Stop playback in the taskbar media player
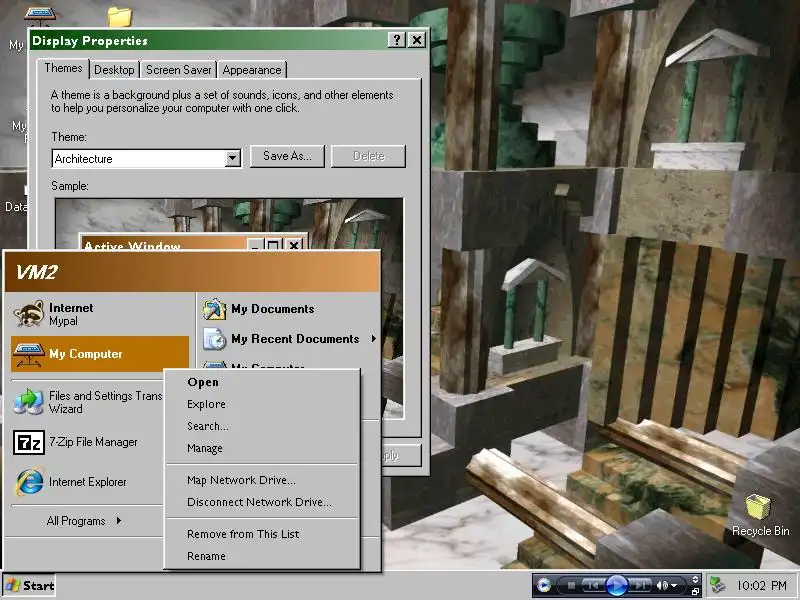This screenshot has height=600, width=800. pos(571,586)
